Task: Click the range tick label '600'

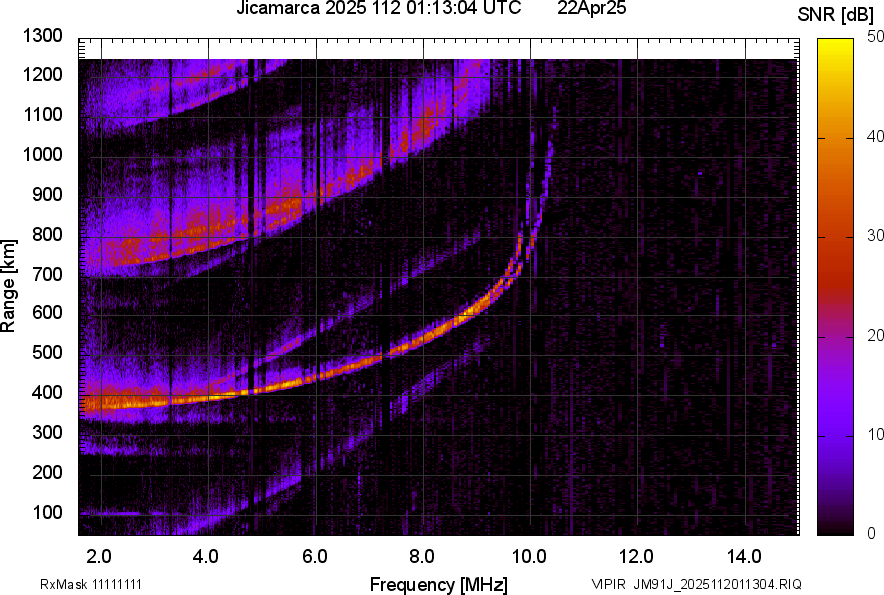Action: (x=47, y=312)
